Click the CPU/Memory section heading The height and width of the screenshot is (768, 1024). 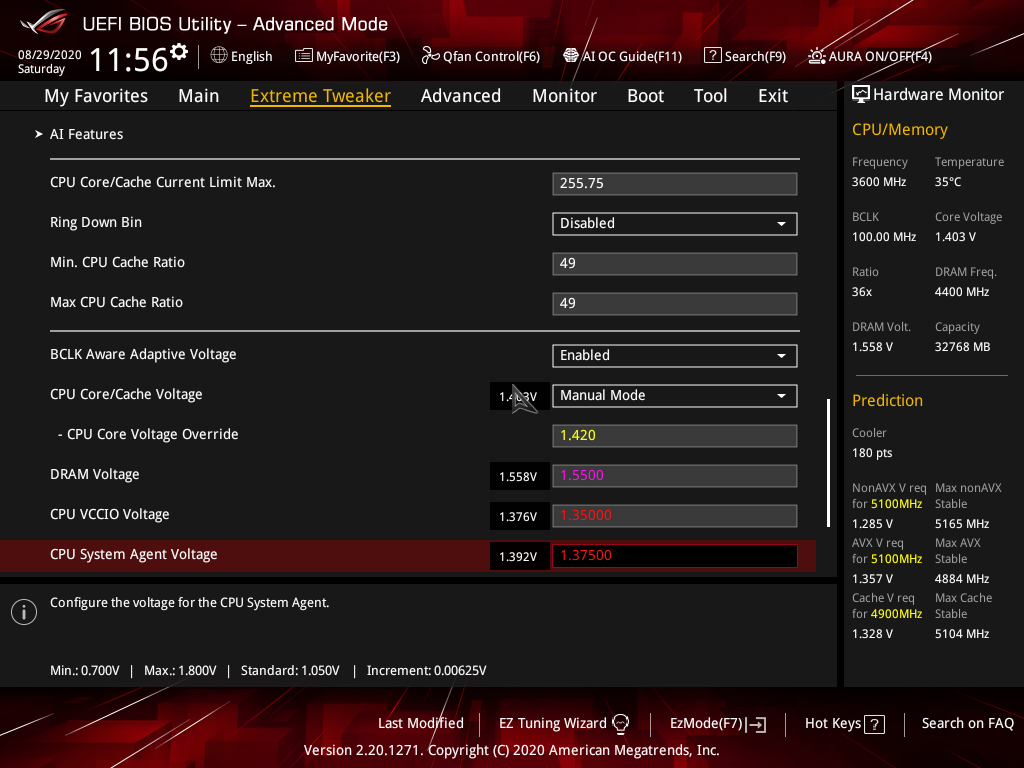[x=899, y=129]
